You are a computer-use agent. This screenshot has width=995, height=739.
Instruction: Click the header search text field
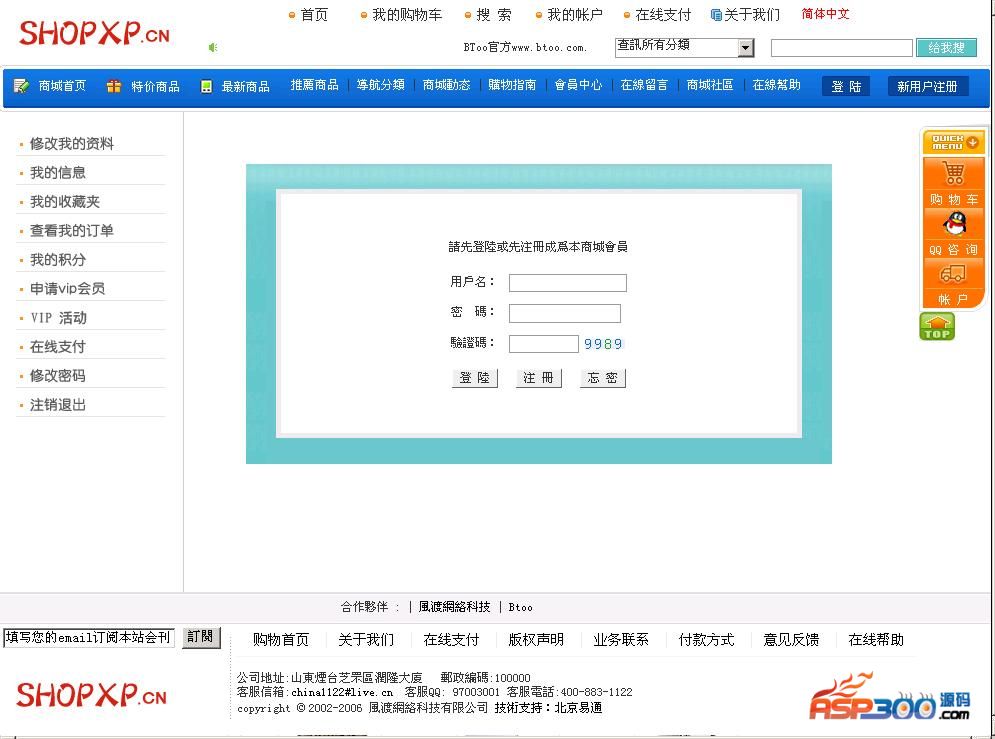[x=841, y=48]
